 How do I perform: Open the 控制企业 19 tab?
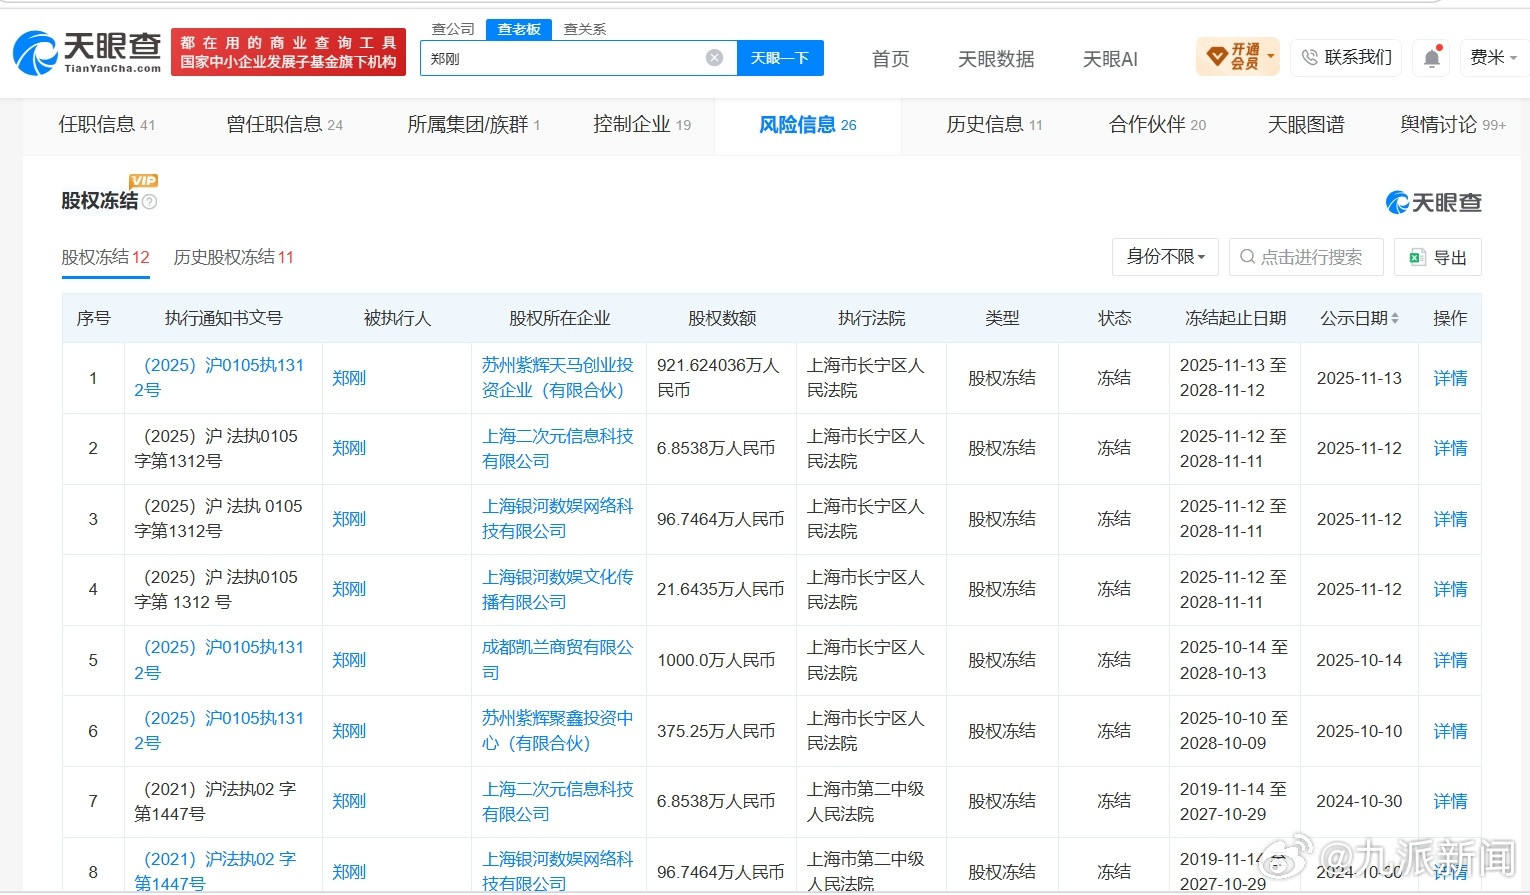pyautogui.click(x=642, y=125)
